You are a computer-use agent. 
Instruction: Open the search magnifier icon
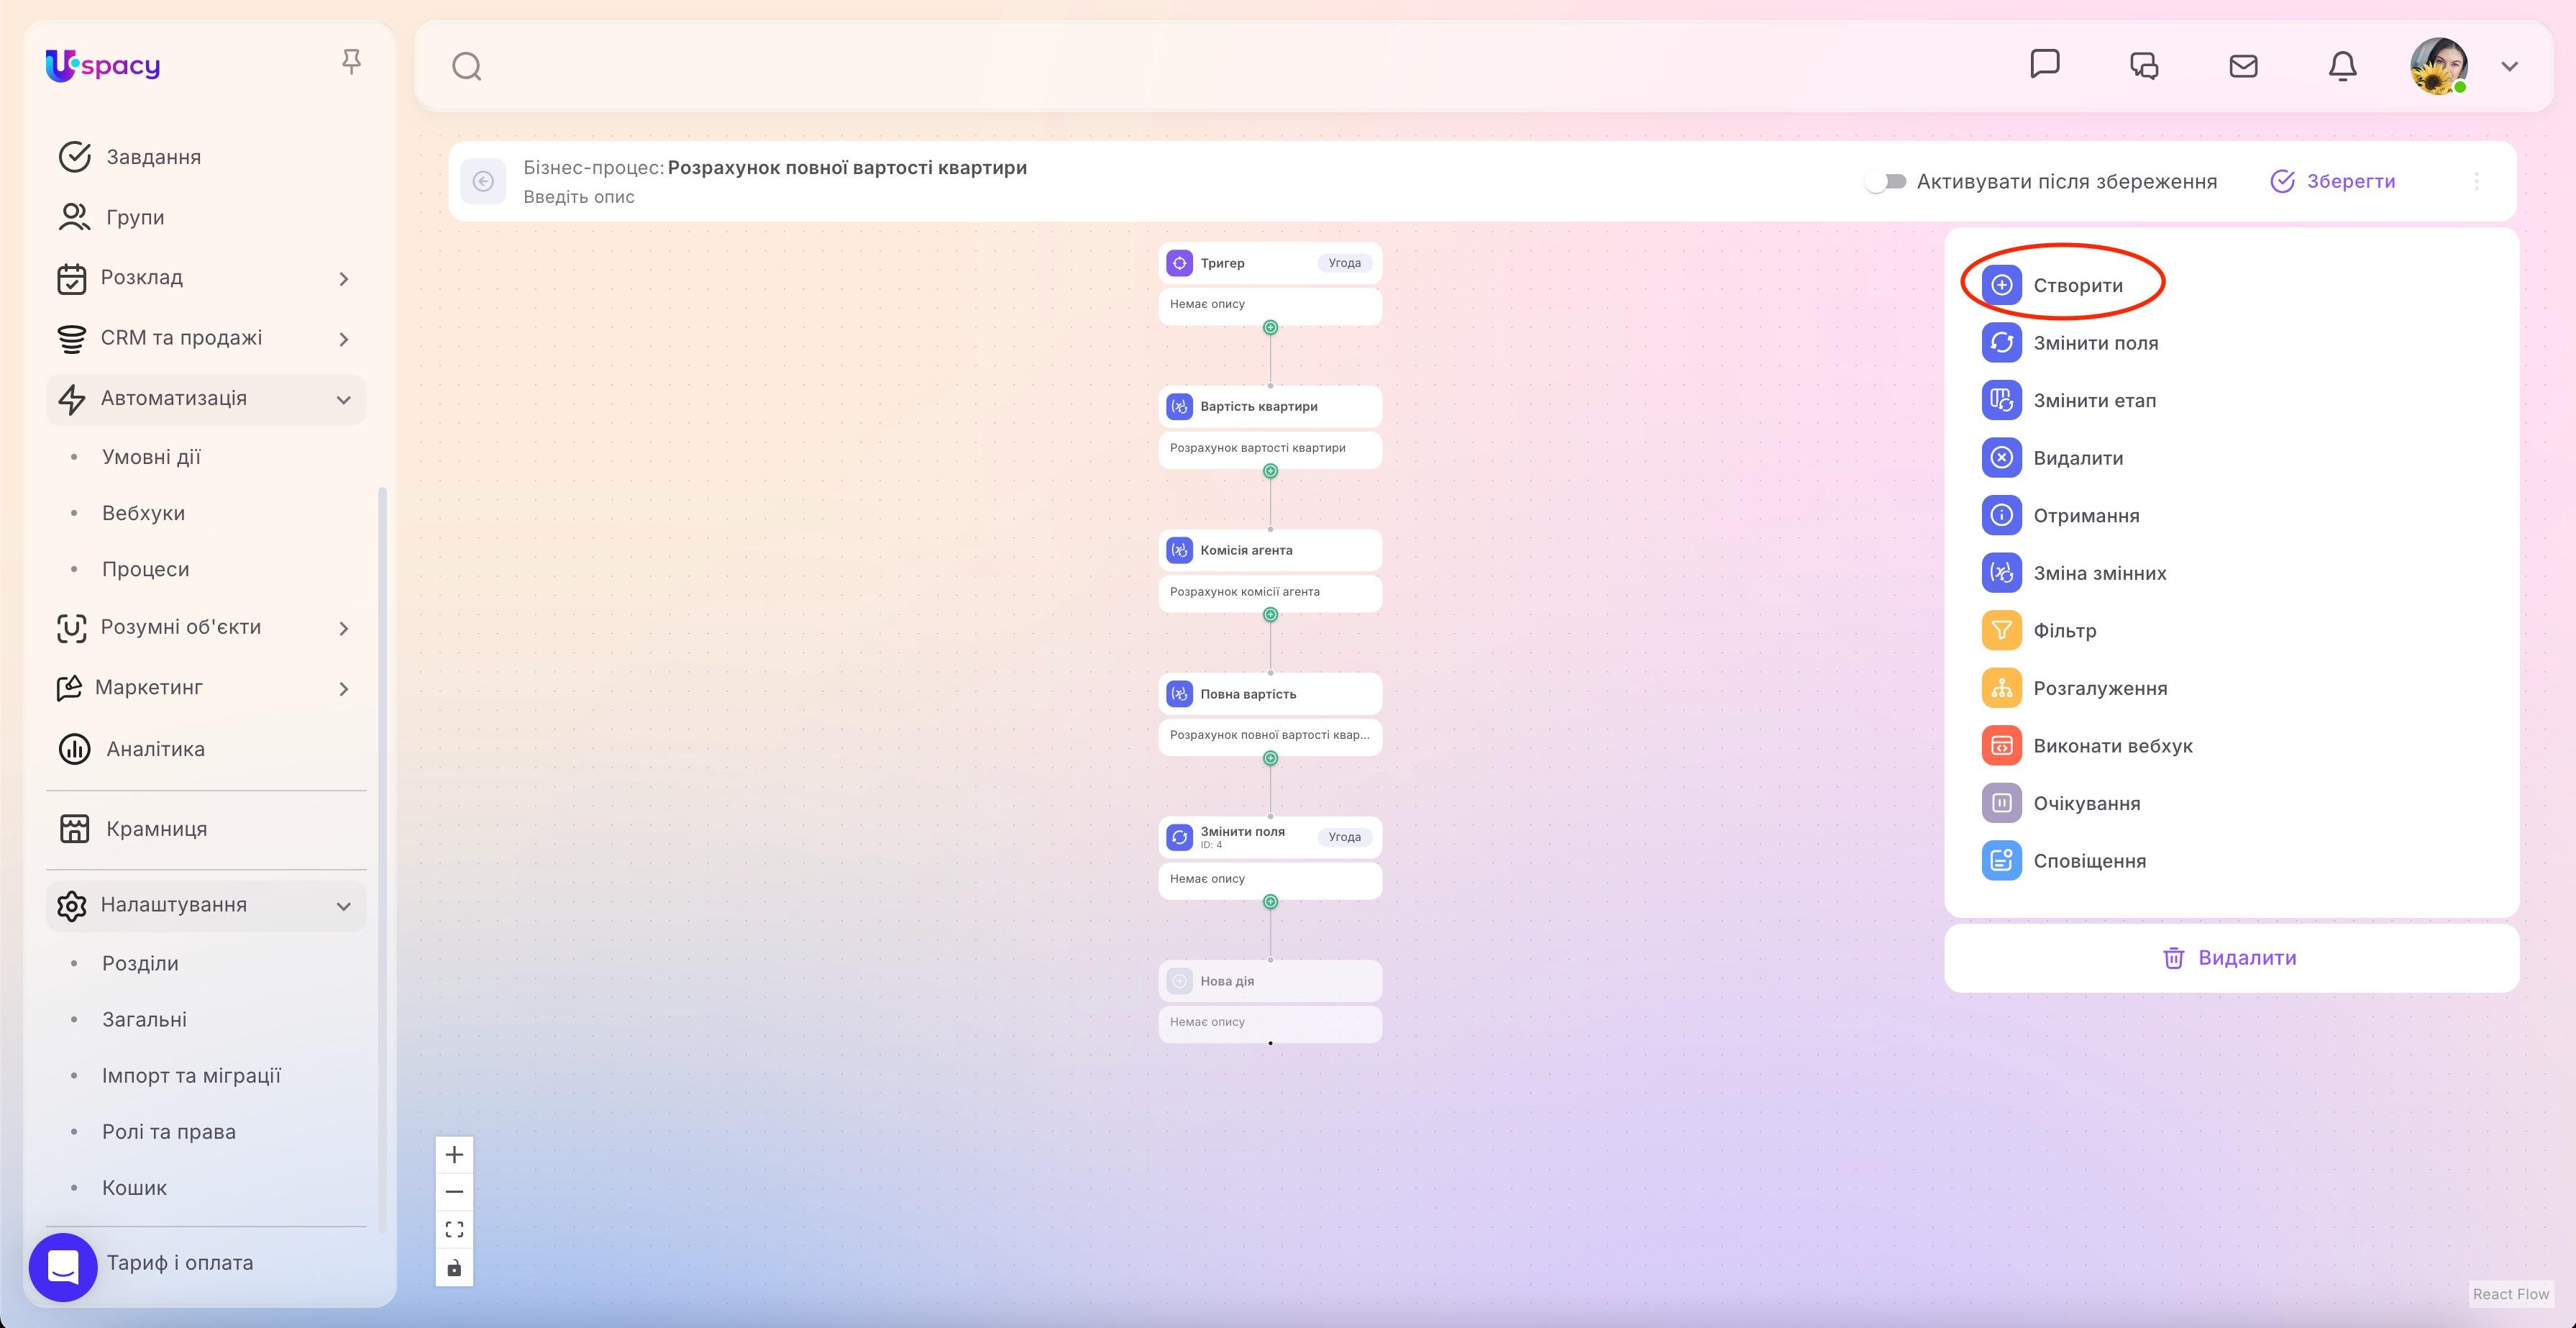tap(467, 67)
